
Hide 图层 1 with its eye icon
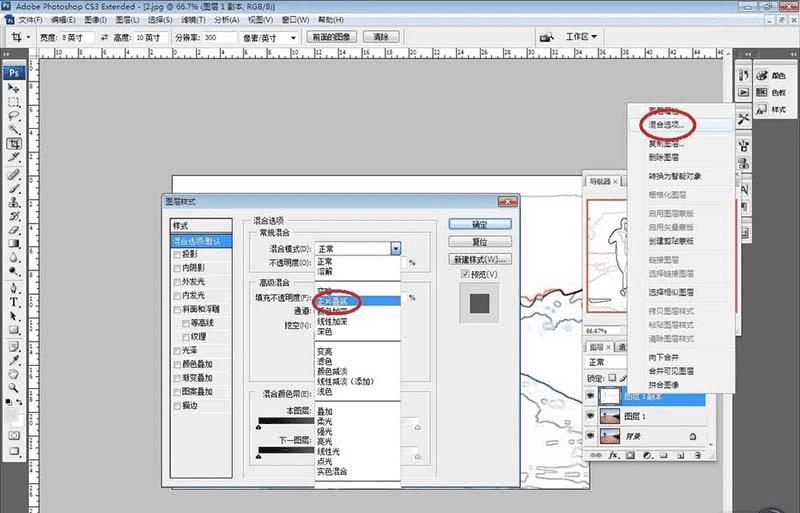point(591,416)
